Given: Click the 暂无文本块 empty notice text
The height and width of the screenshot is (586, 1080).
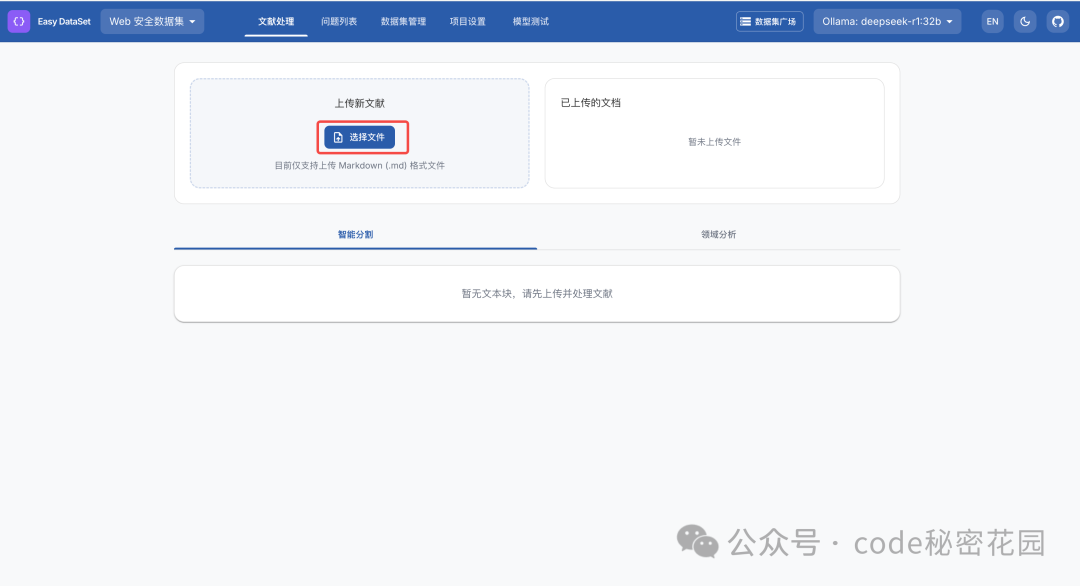Looking at the screenshot, I should click(537, 293).
